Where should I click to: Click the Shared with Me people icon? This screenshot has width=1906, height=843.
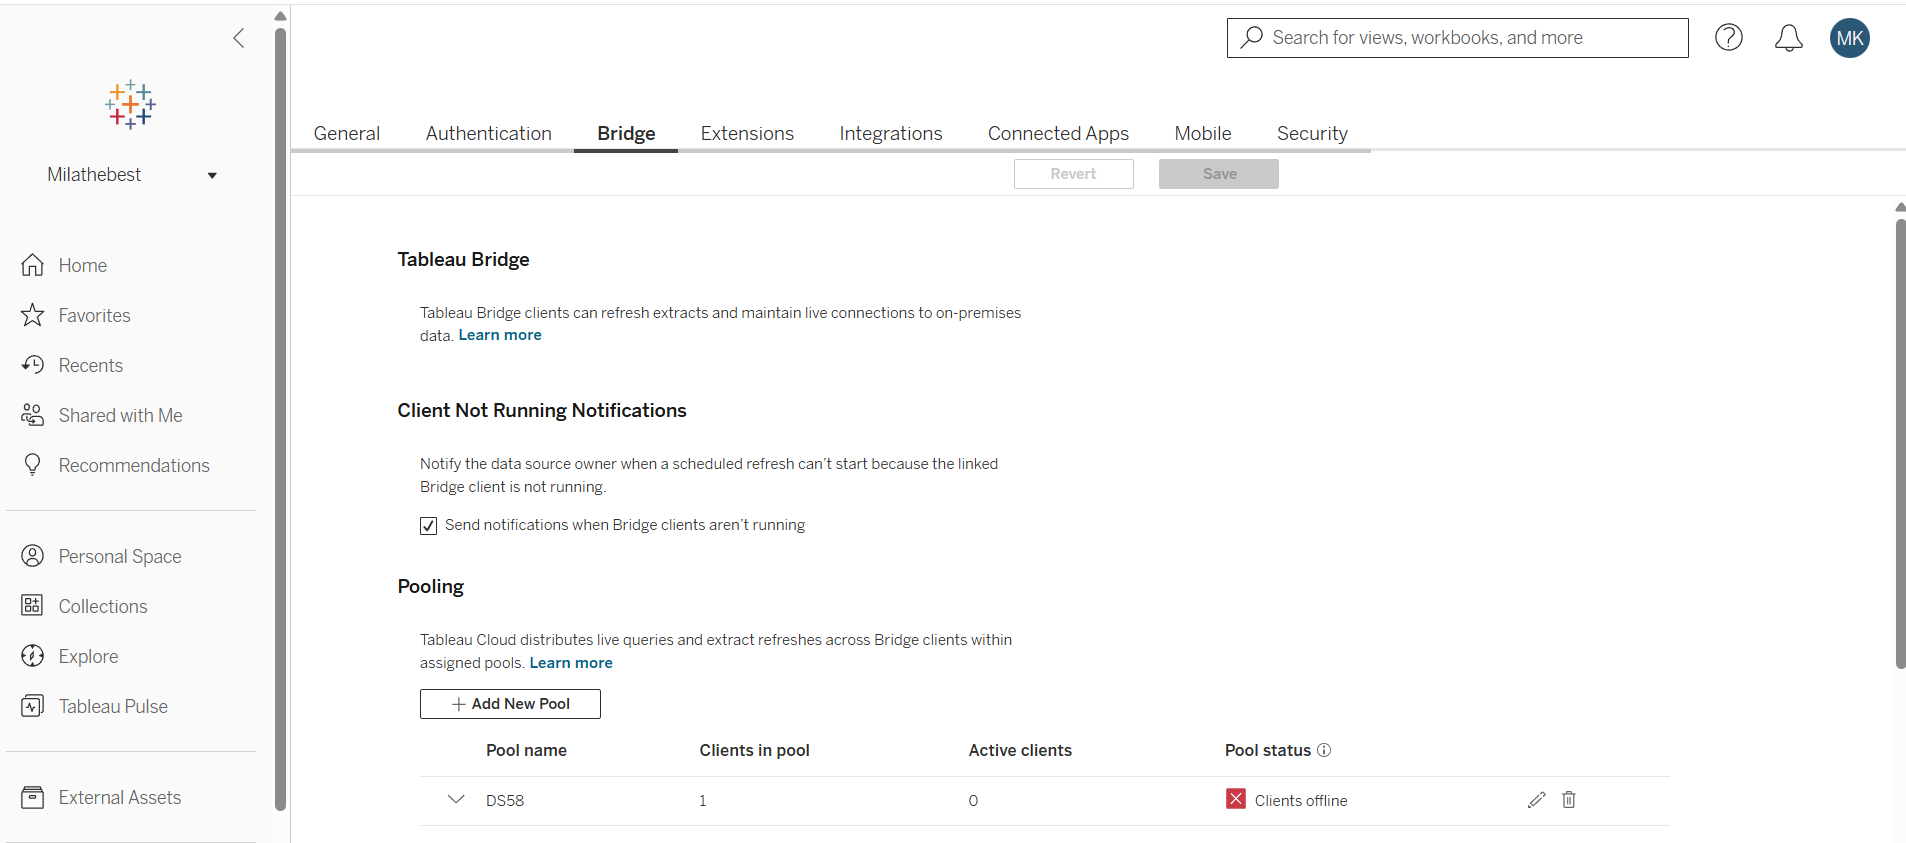(33, 415)
